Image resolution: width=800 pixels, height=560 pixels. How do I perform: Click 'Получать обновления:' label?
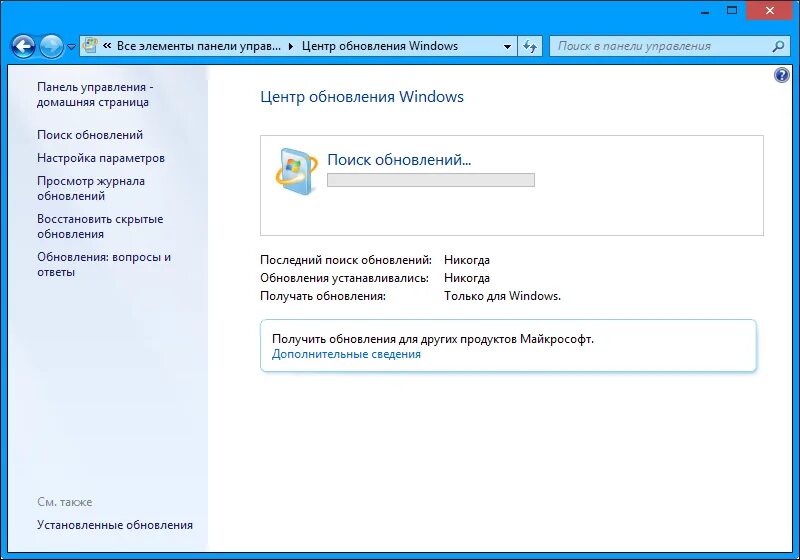click(x=323, y=296)
